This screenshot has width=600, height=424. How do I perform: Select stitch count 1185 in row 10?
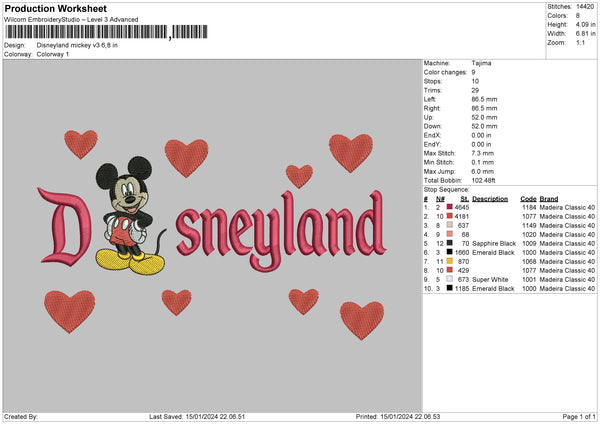click(x=462, y=289)
